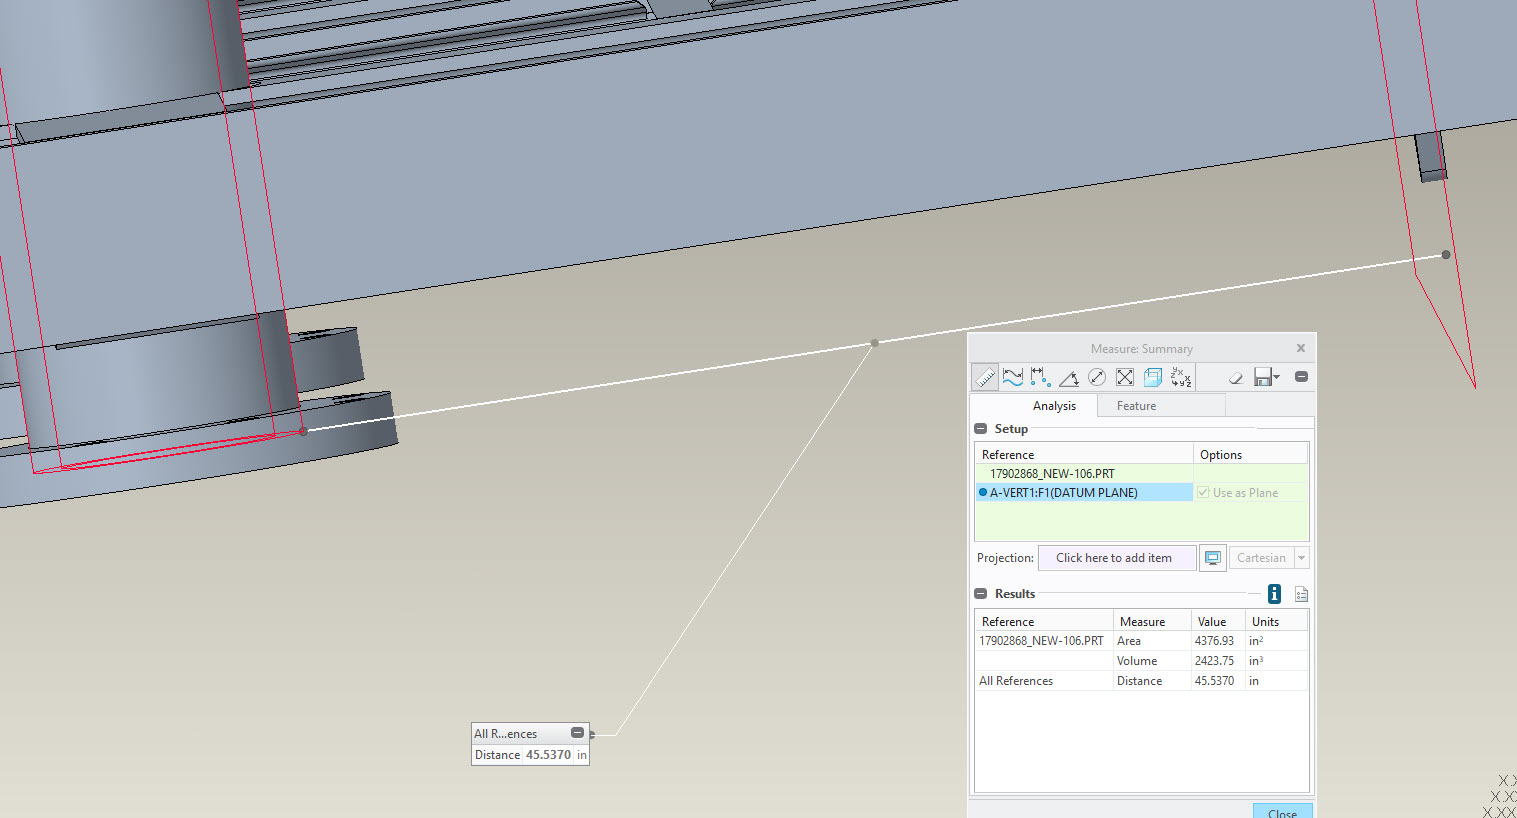This screenshot has height=818, width=1517.
Task: Select the Transform measurement tool
Action: [x=1180, y=376]
